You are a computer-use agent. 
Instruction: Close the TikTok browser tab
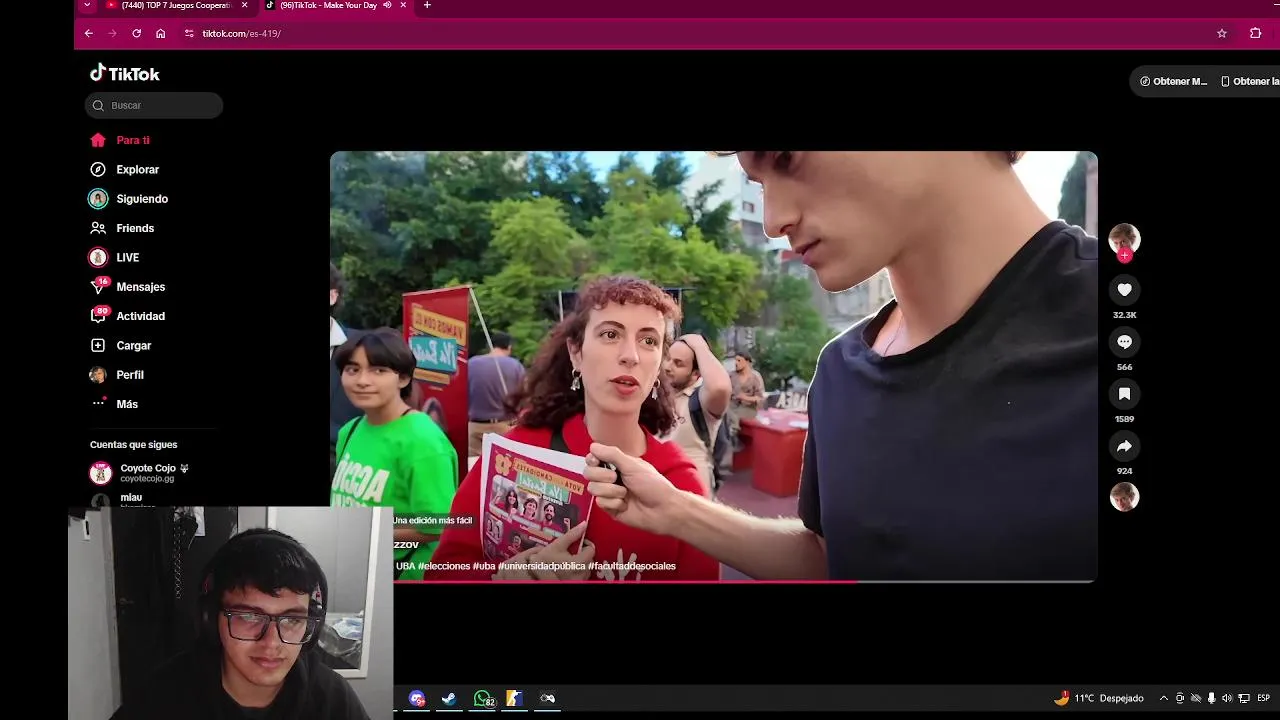point(404,5)
